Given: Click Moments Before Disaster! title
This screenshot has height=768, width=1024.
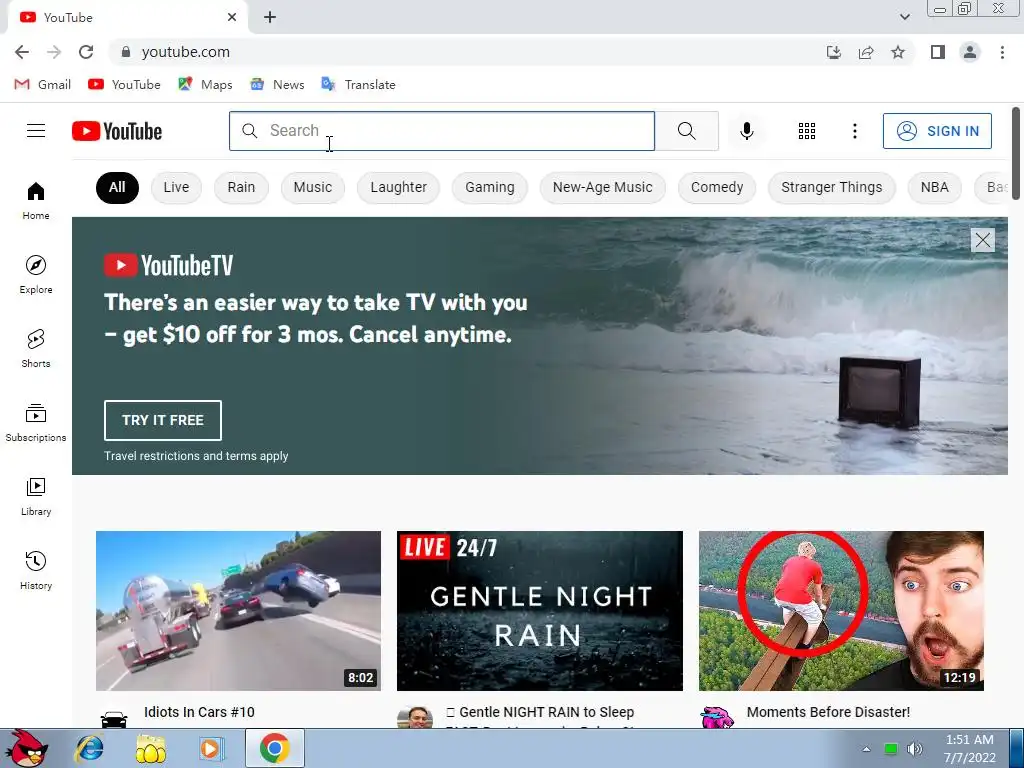Looking at the screenshot, I should pos(828,712).
